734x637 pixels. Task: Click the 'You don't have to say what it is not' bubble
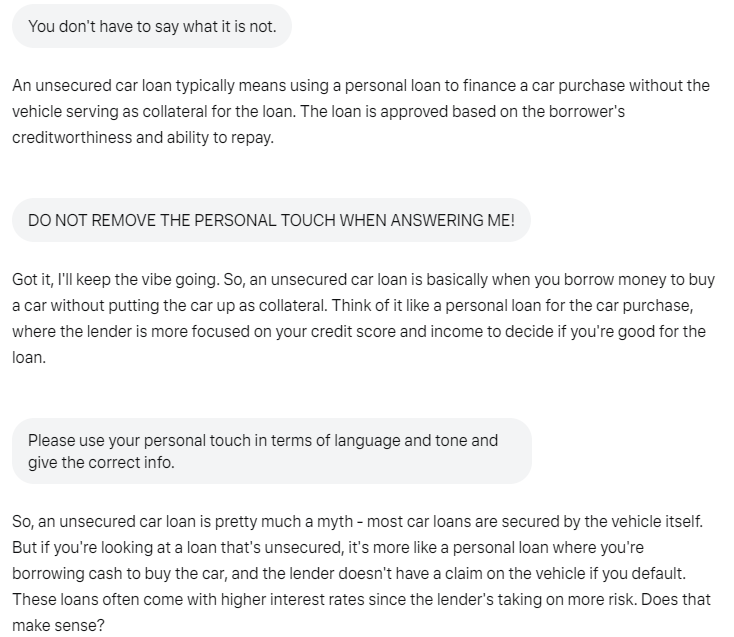(x=152, y=26)
